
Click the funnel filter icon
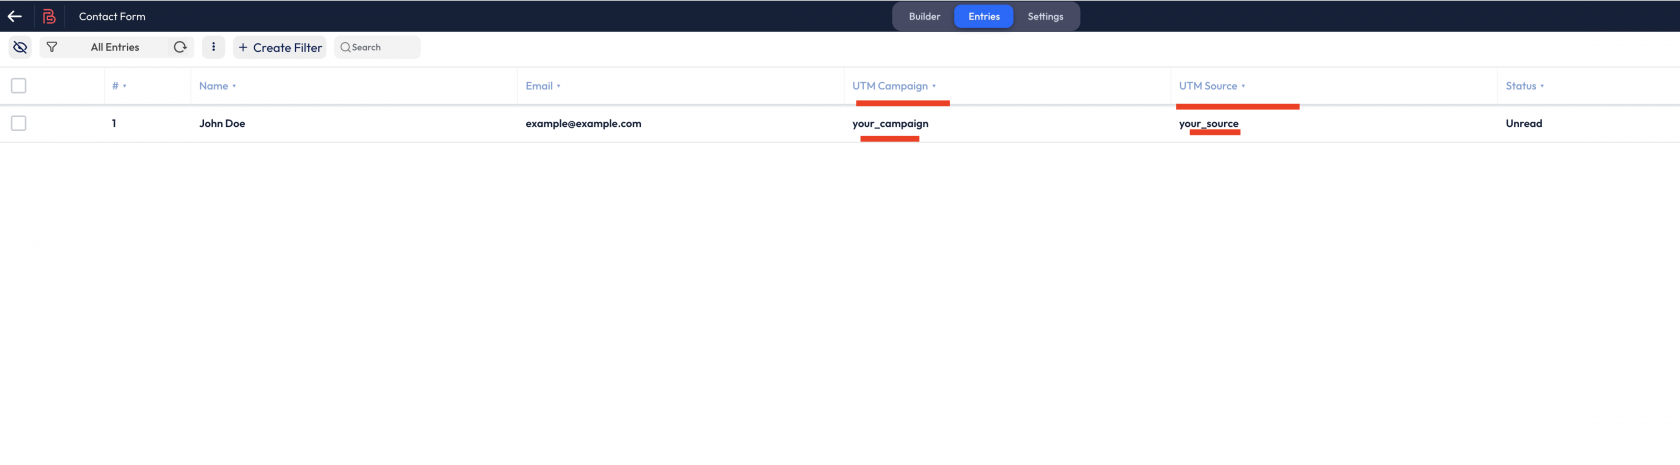click(52, 47)
